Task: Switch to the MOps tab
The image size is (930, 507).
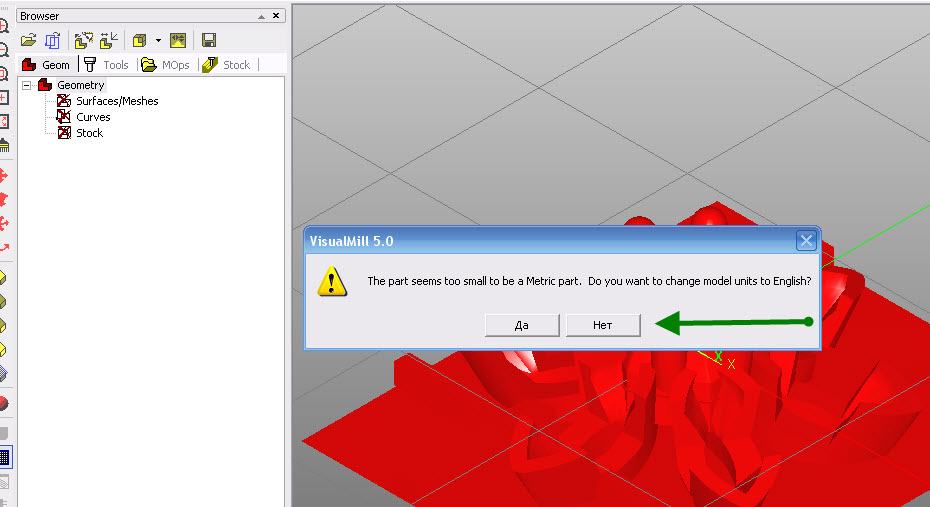Action: pyautogui.click(x=165, y=65)
